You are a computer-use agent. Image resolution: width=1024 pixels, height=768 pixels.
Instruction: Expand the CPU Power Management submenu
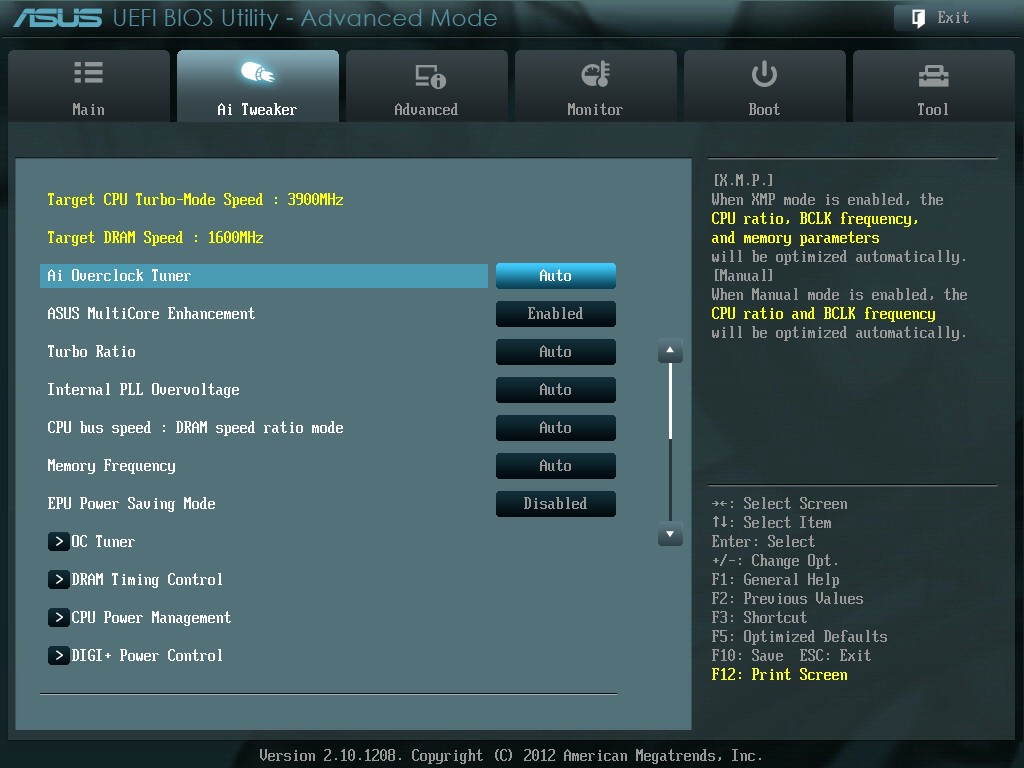pos(151,618)
